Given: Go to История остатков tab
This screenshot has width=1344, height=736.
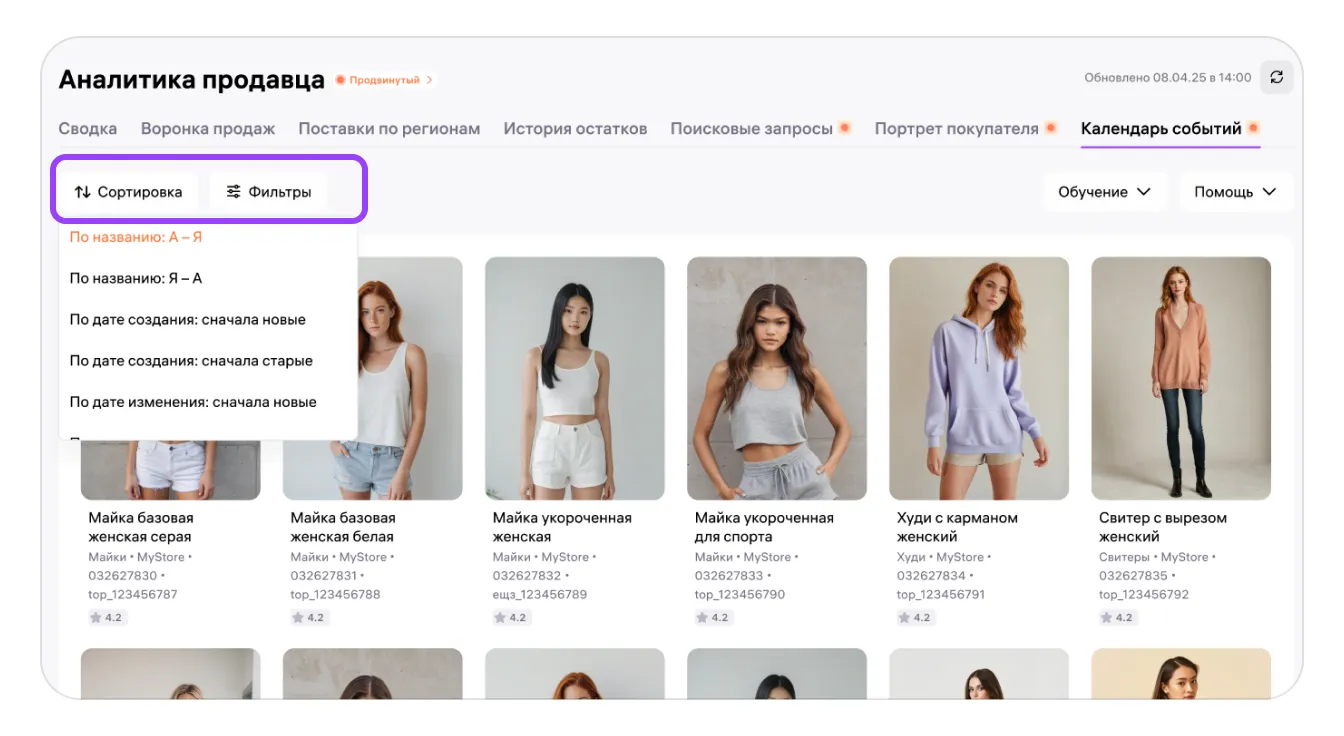Looking at the screenshot, I should 575,129.
